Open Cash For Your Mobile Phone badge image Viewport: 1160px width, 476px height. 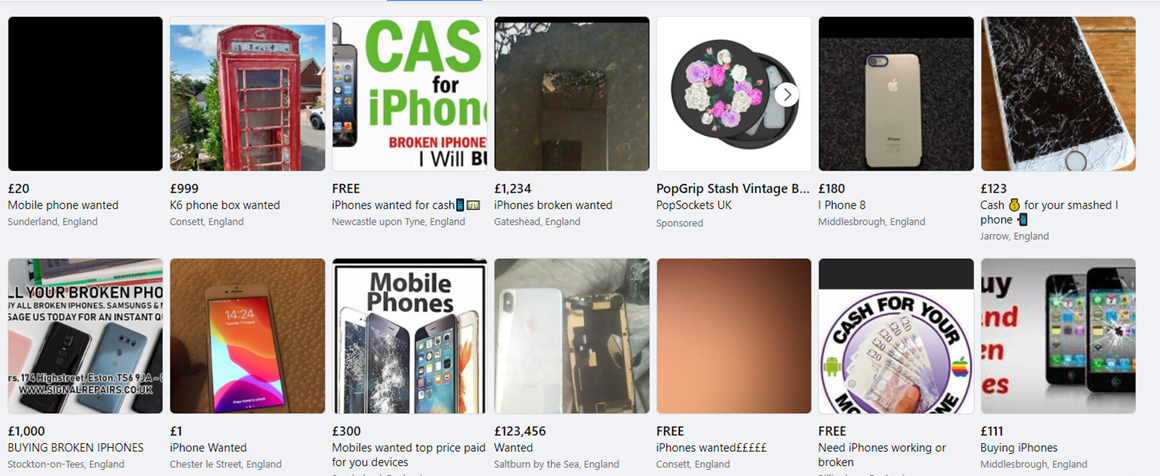[x=897, y=336]
